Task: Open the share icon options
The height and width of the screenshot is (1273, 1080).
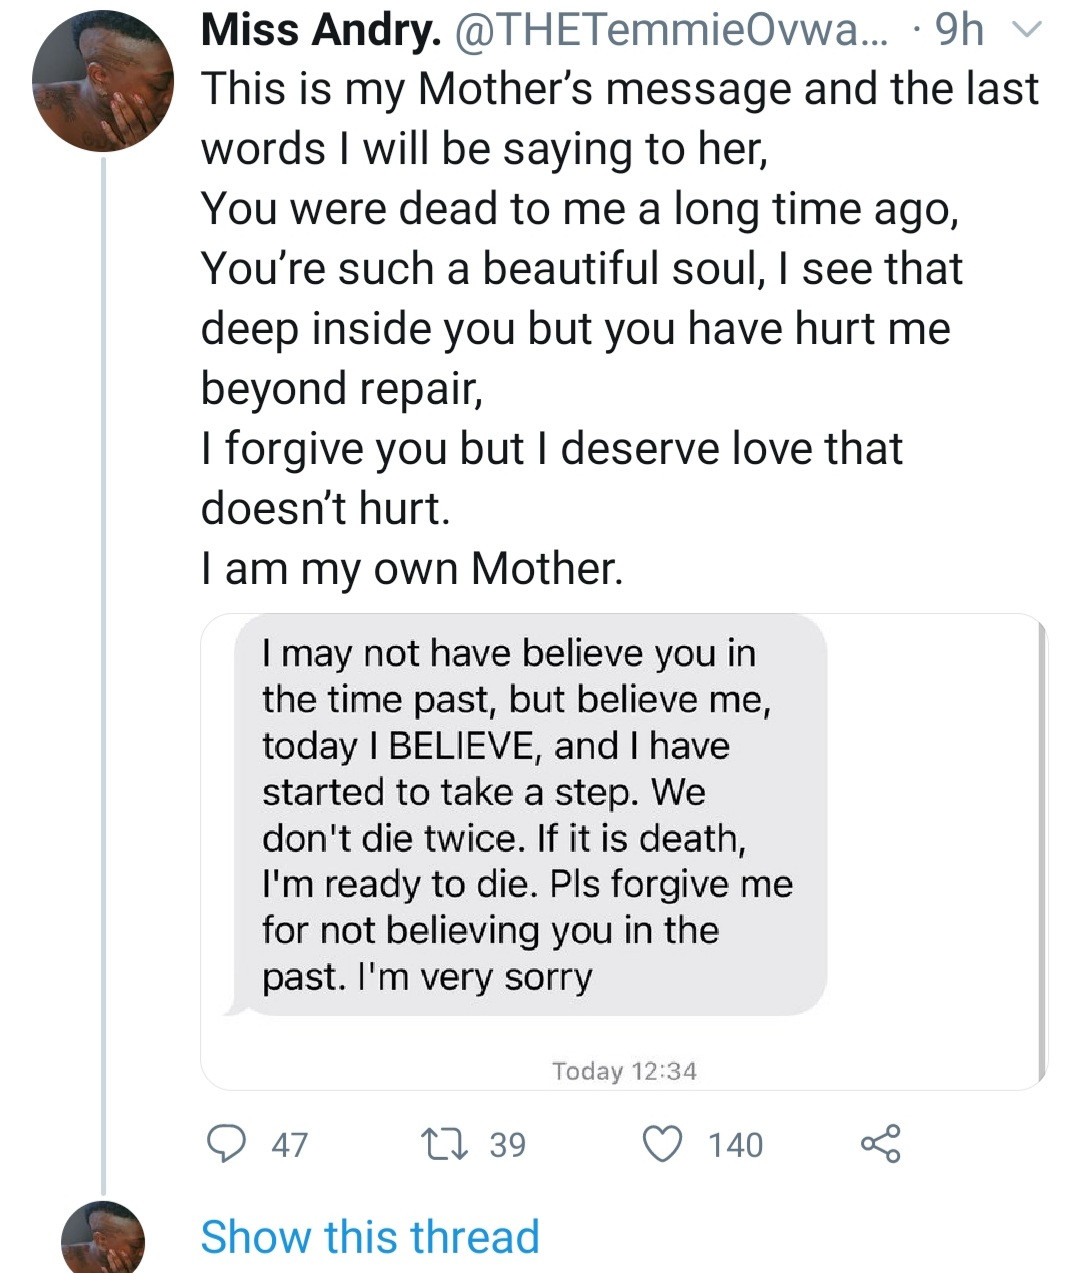Action: [880, 1143]
